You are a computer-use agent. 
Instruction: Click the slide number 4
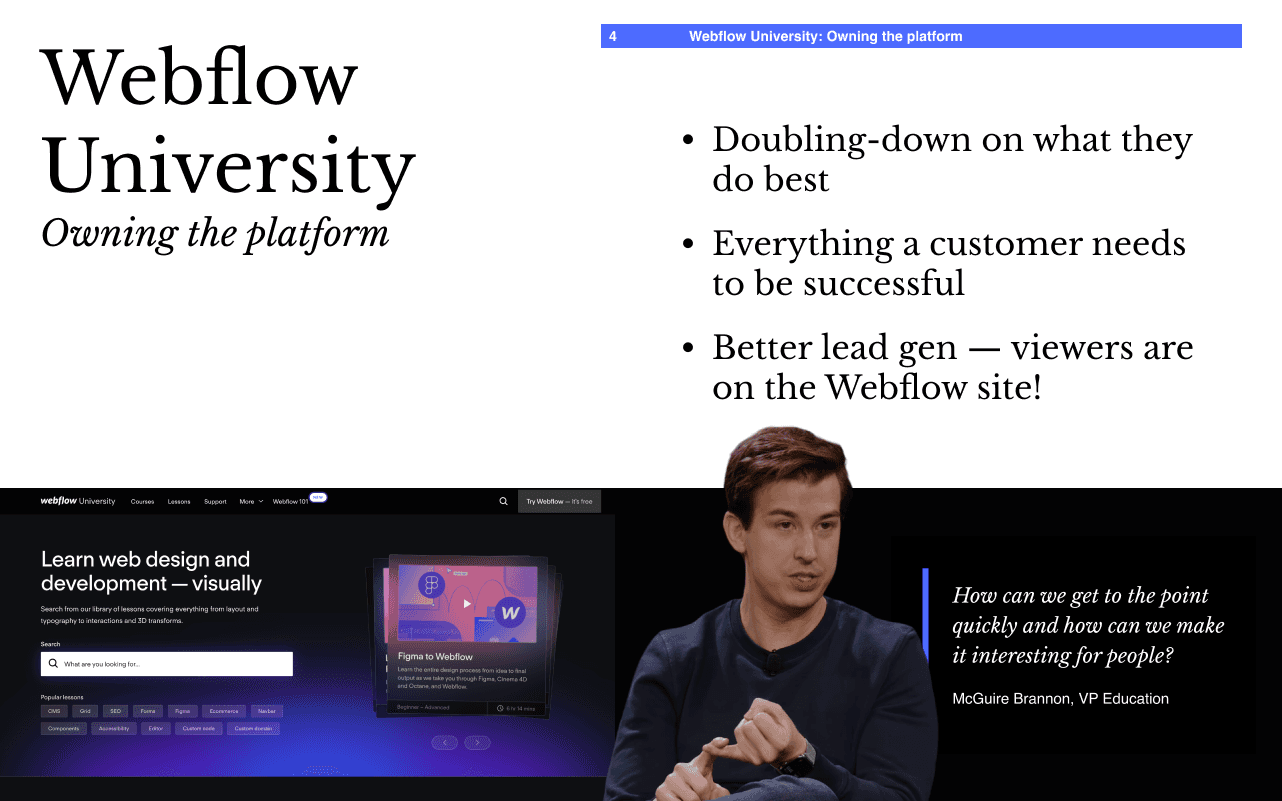pyautogui.click(x=613, y=36)
